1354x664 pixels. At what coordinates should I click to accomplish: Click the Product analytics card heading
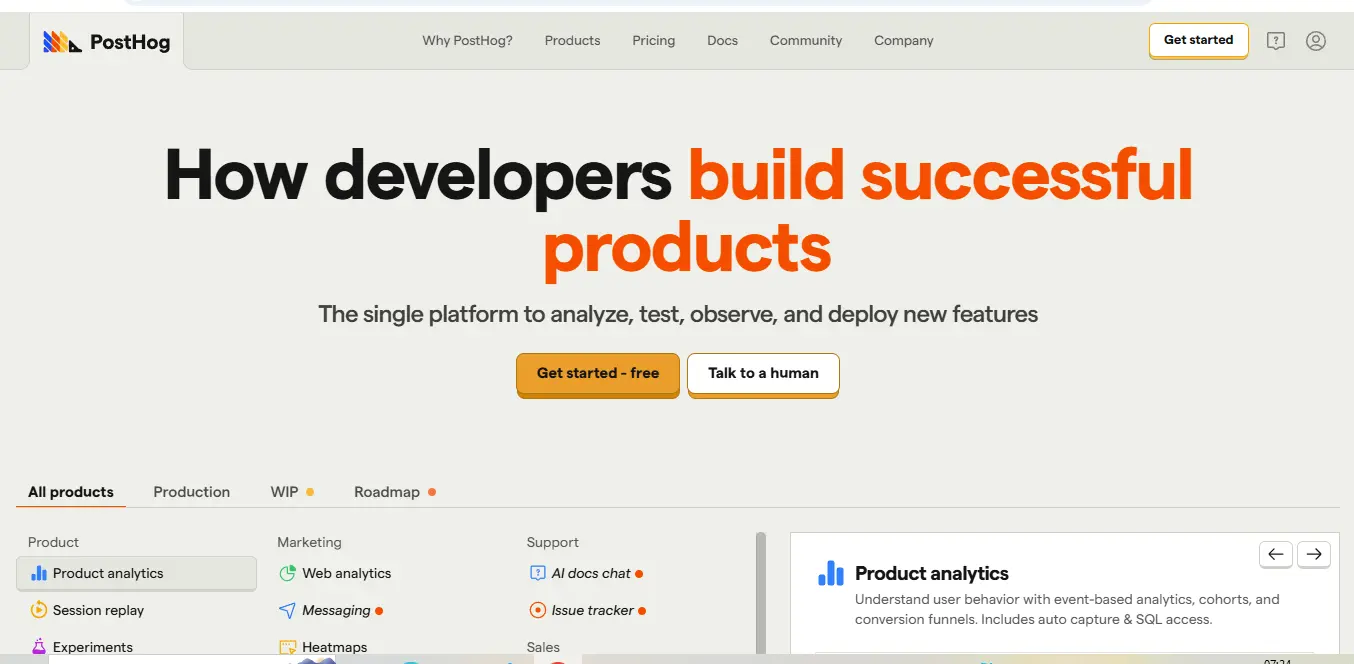coord(932,573)
